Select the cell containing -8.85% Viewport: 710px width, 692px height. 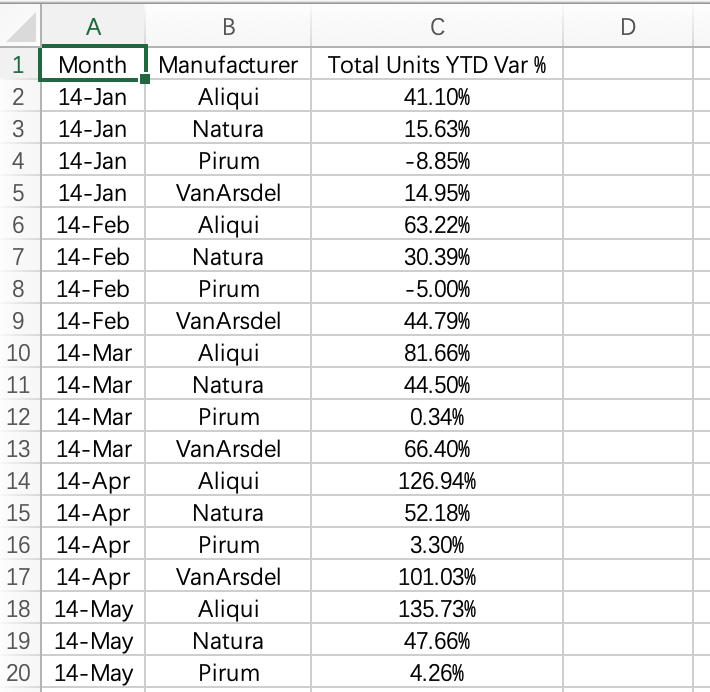point(437,160)
